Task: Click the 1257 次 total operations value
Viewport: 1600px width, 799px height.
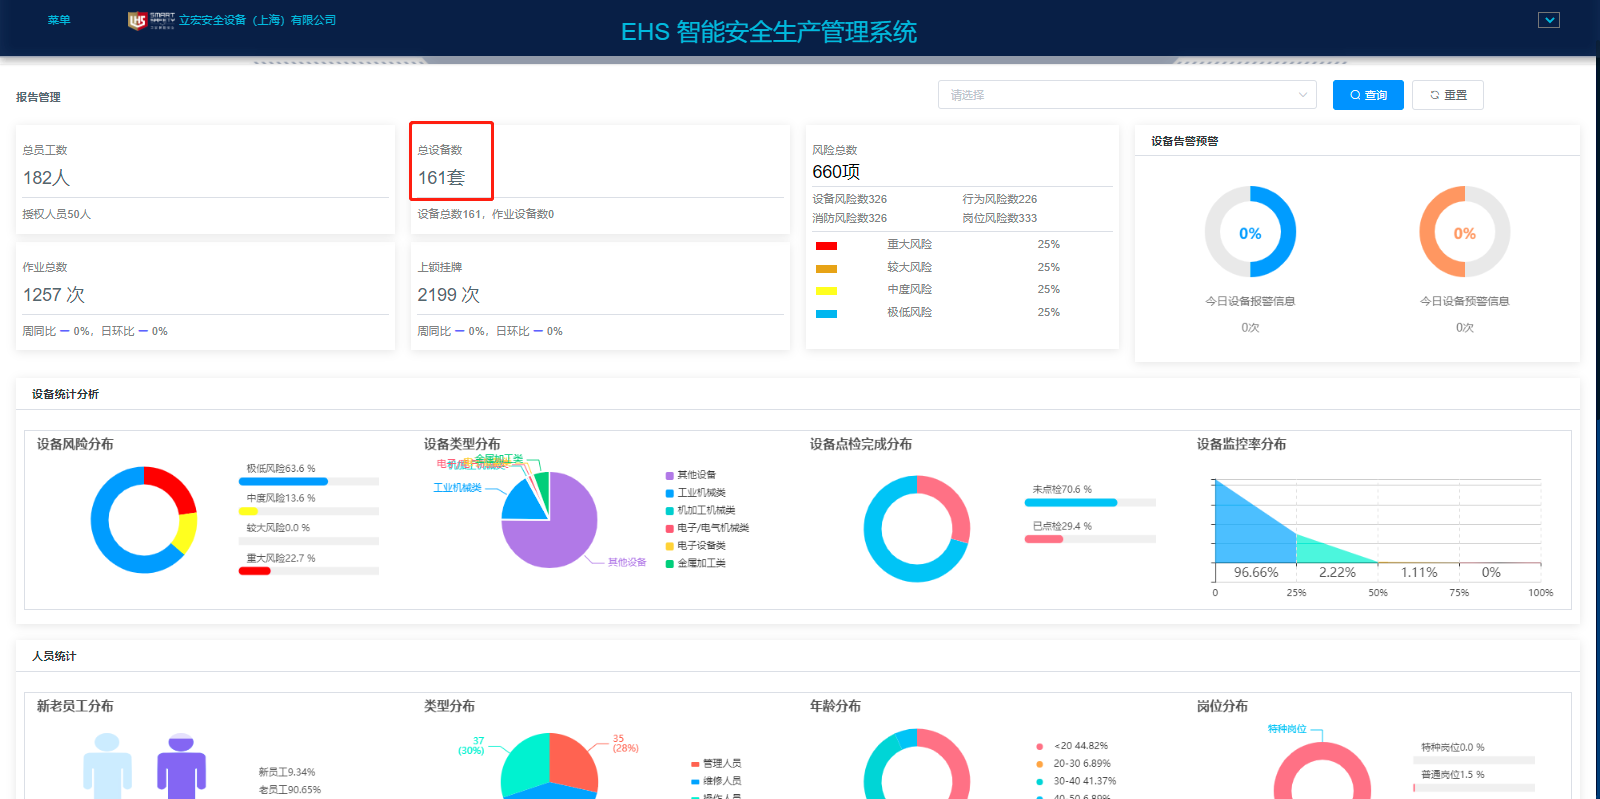Action: (54, 295)
